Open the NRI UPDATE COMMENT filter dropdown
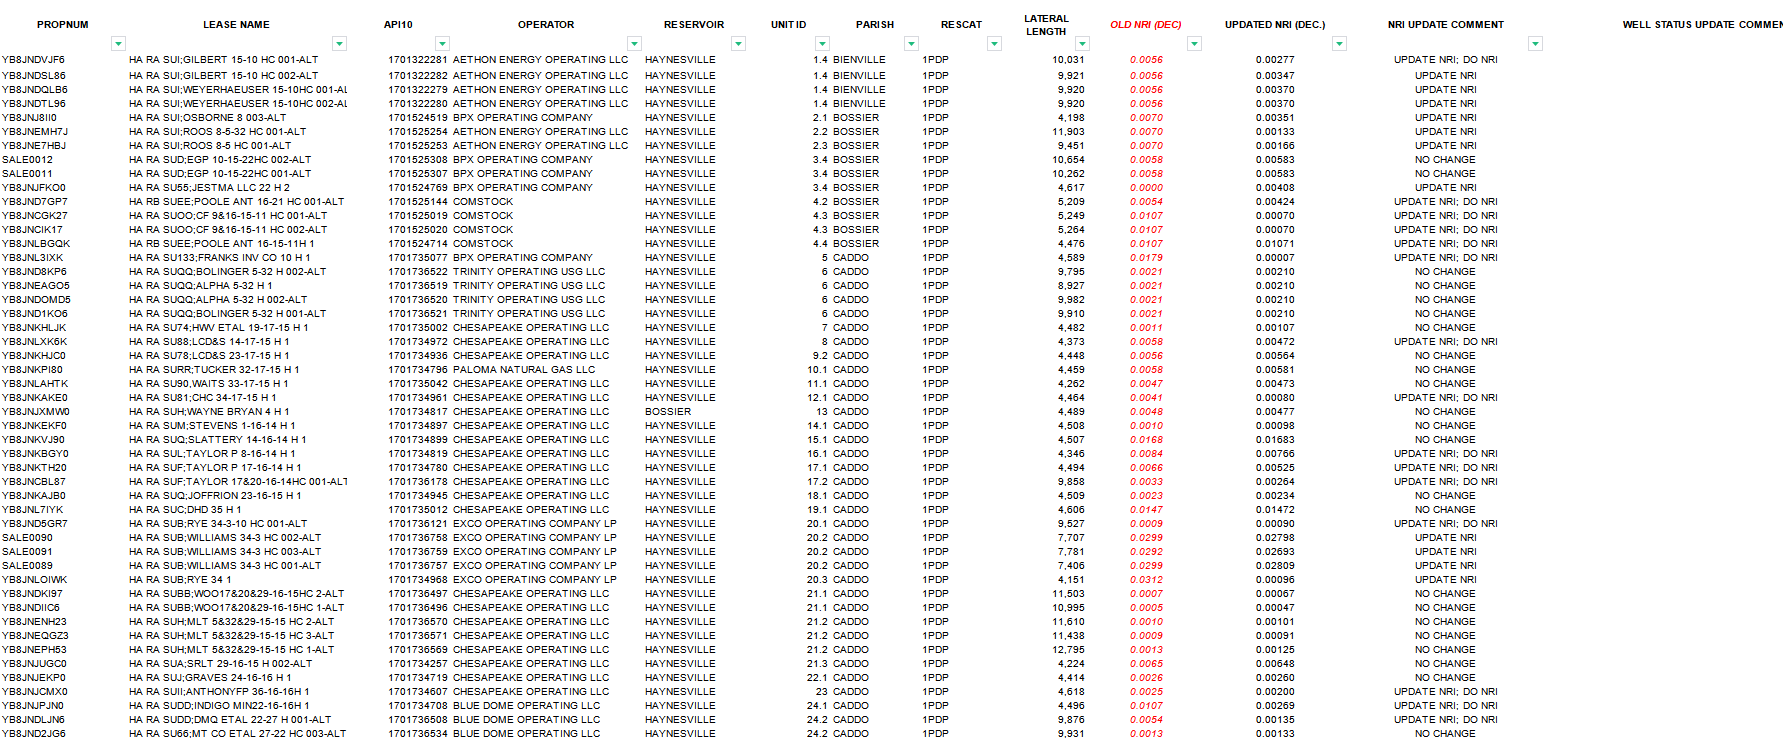1783x742 pixels. point(1535,44)
